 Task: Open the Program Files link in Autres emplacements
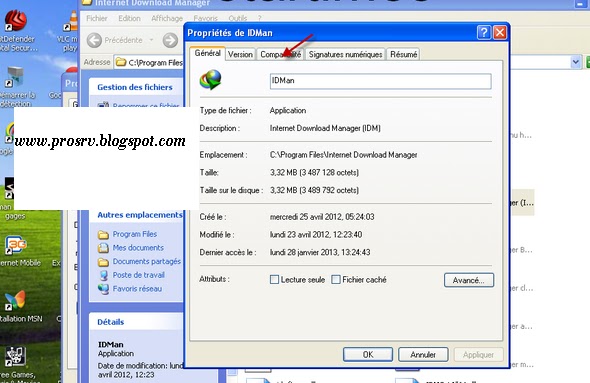(135, 234)
